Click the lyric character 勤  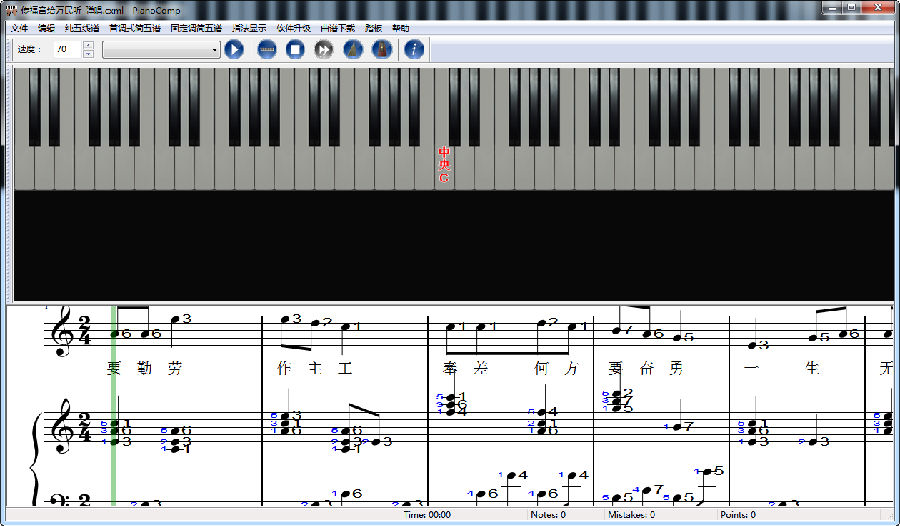(x=145, y=368)
